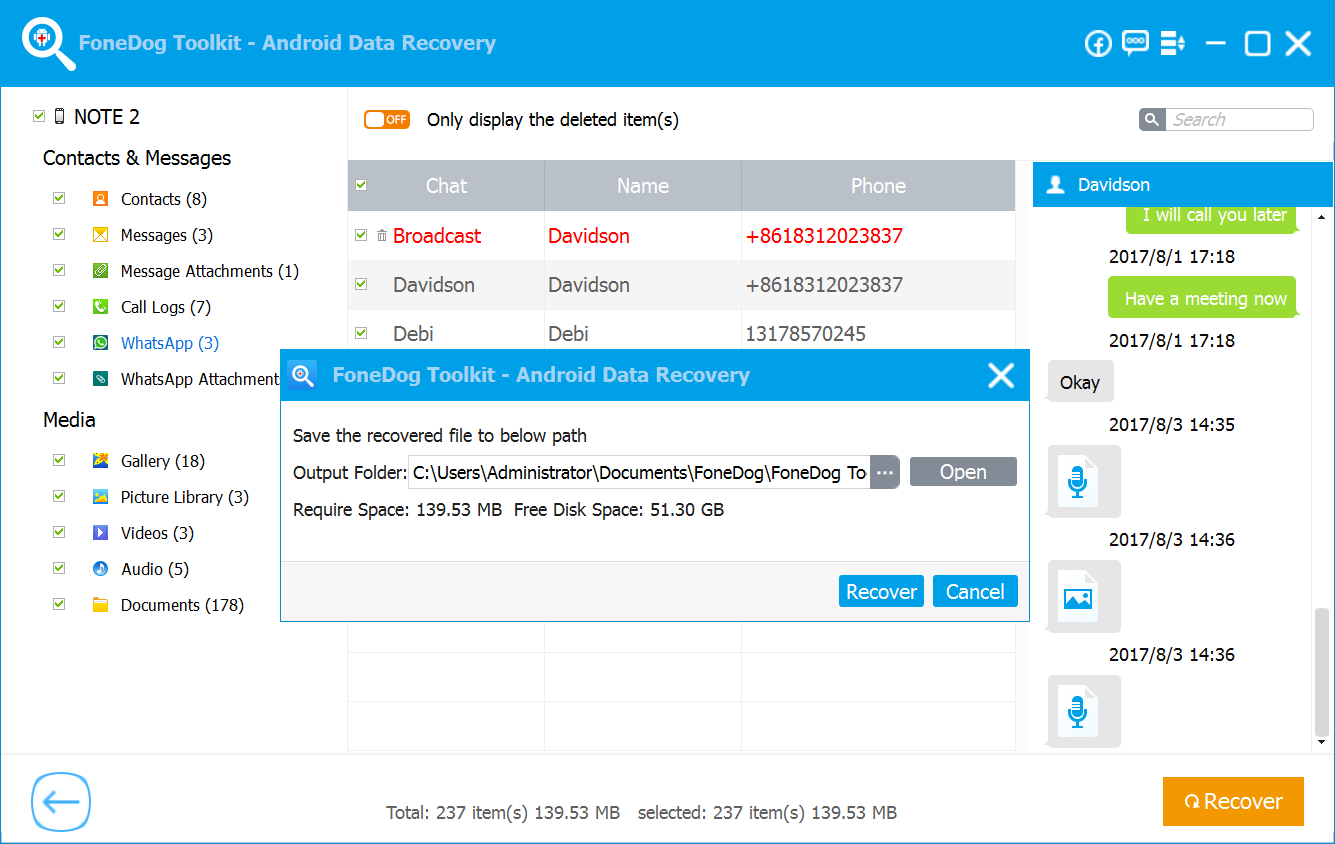Toggle the select-all checkbox in table header

pos(361,185)
